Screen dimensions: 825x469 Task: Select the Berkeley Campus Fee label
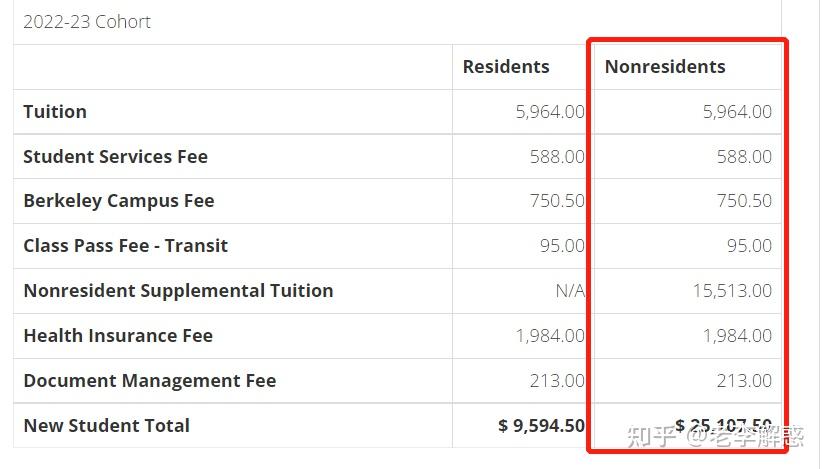point(118,201)
